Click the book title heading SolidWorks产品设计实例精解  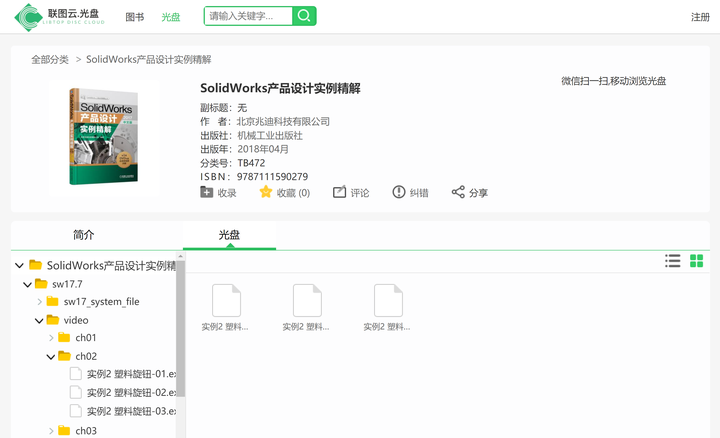pyautogui.click(x=280, y=88)
